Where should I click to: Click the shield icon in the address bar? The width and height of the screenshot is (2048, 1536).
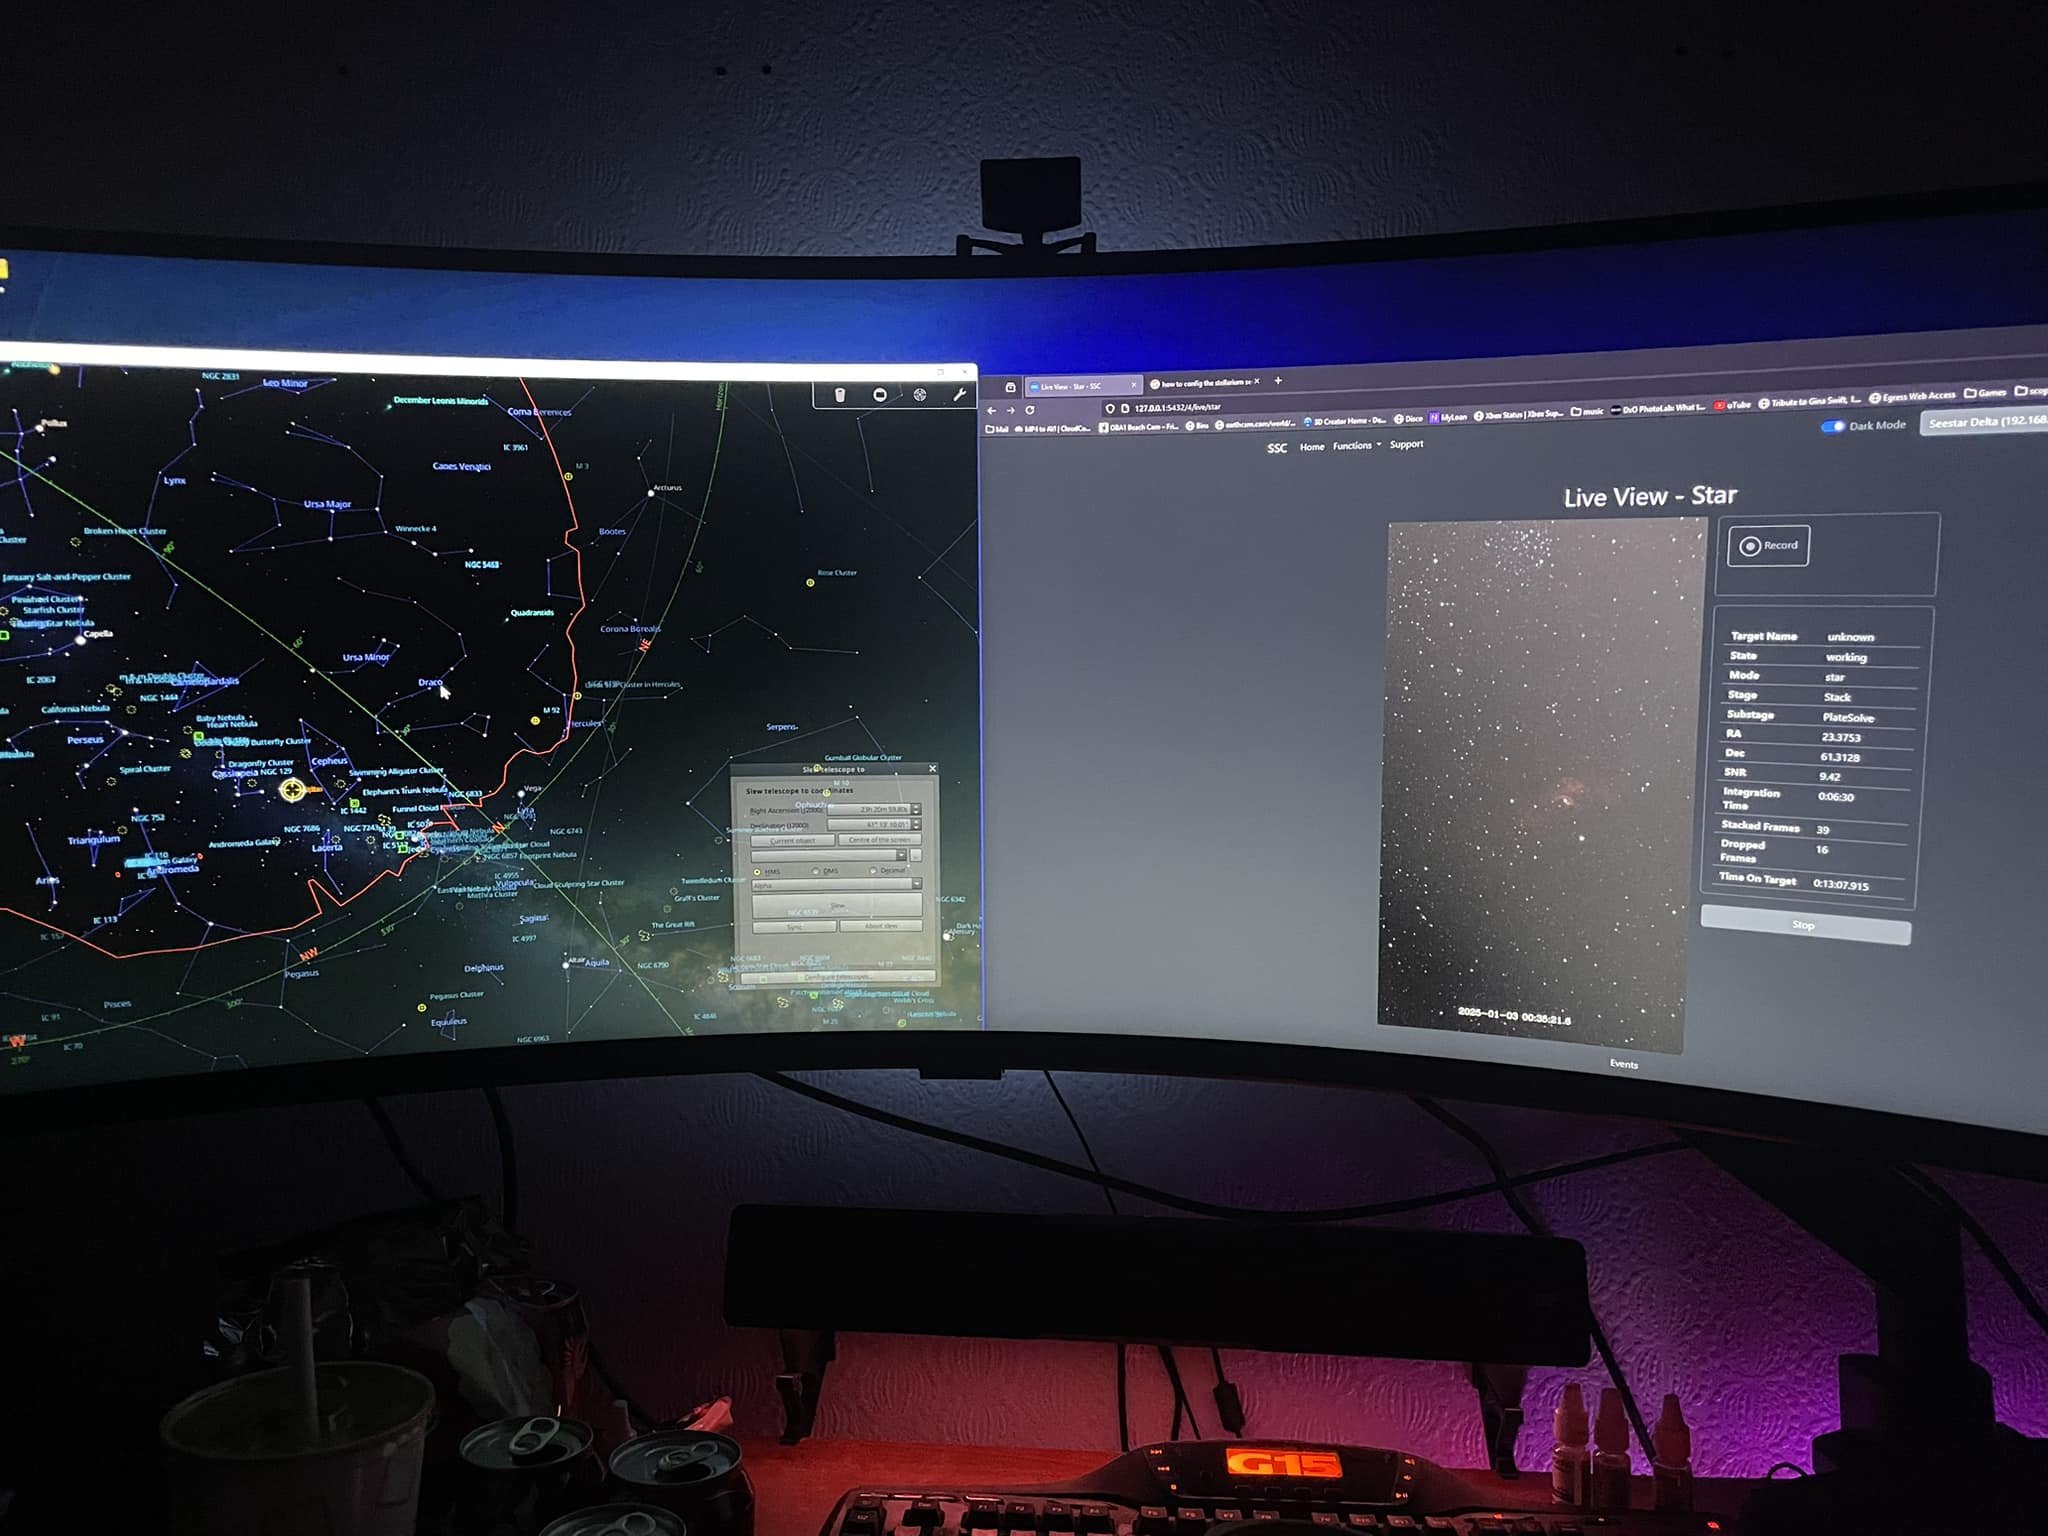point(1110,408)
